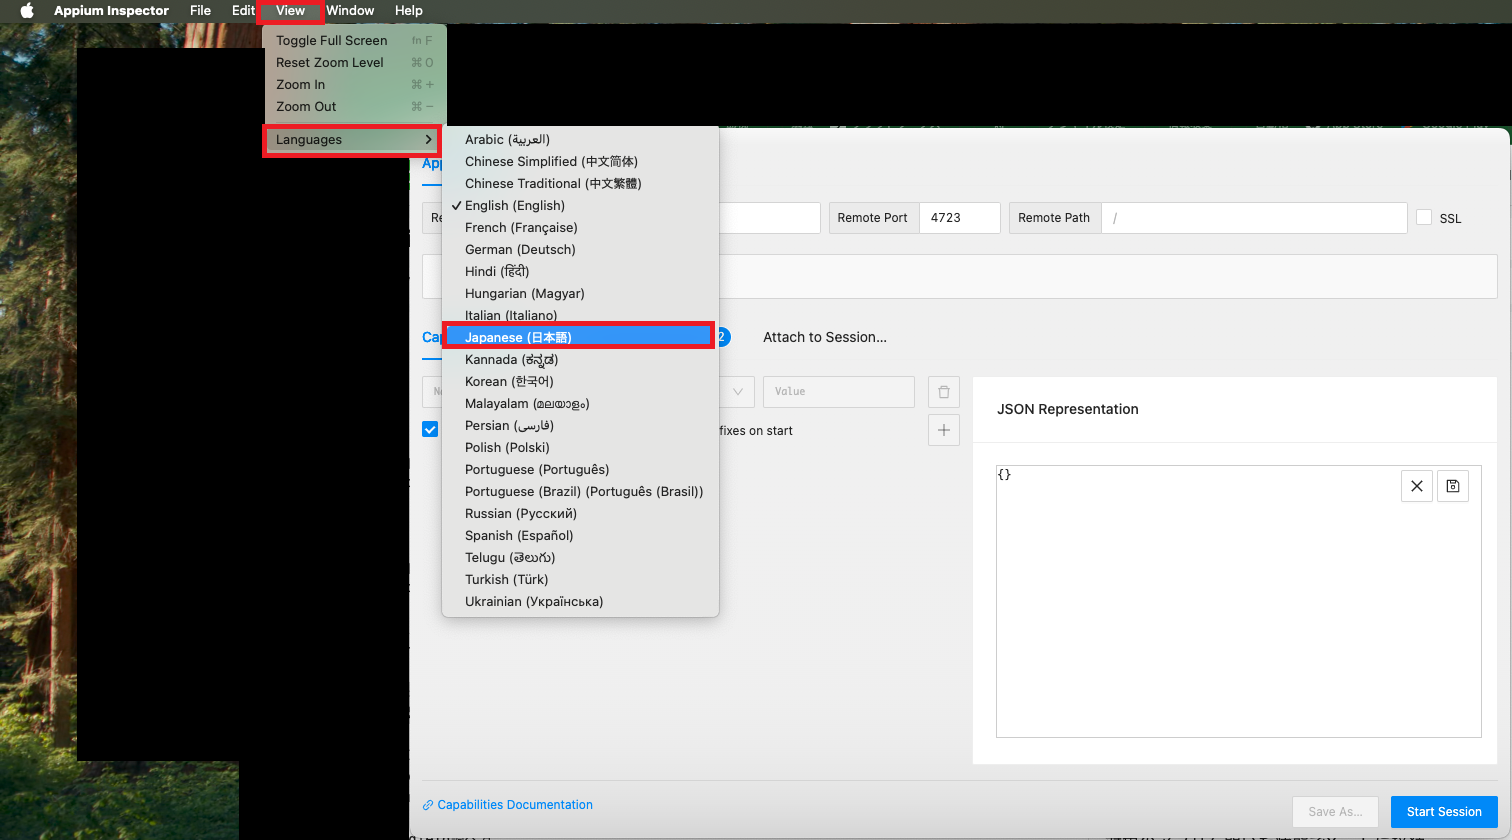
Task: Click inside the JSON Representation text area
Action: point(1238,601)
